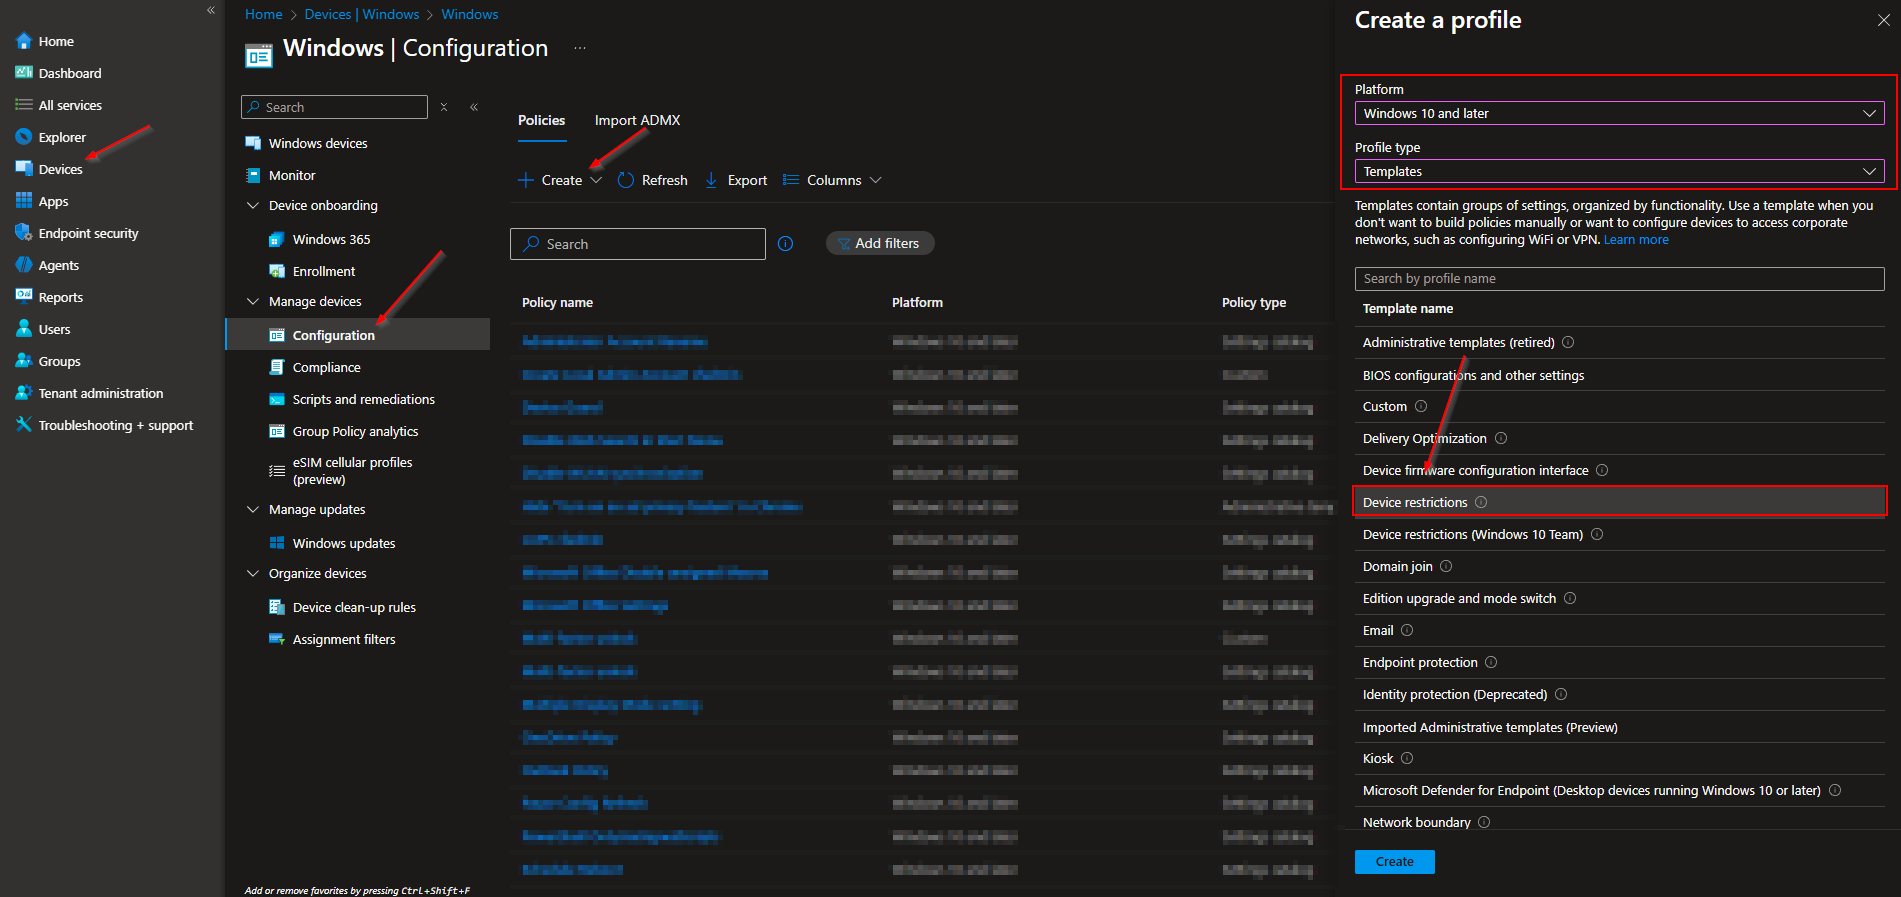
Task: Collapse the left navigation sidebar
Action: (x=211, y=10)
